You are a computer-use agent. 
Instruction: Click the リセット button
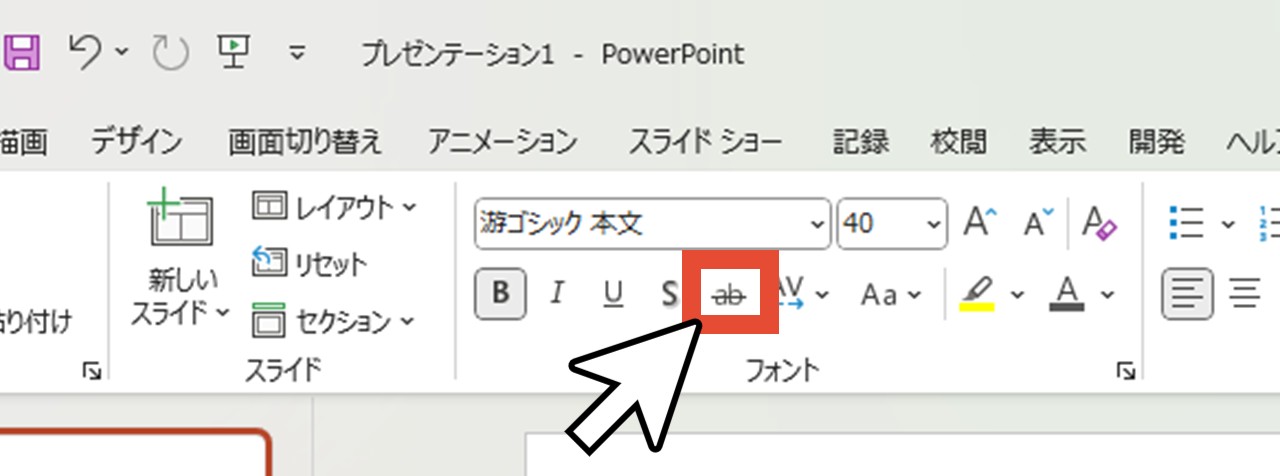[x=309, y=264]
